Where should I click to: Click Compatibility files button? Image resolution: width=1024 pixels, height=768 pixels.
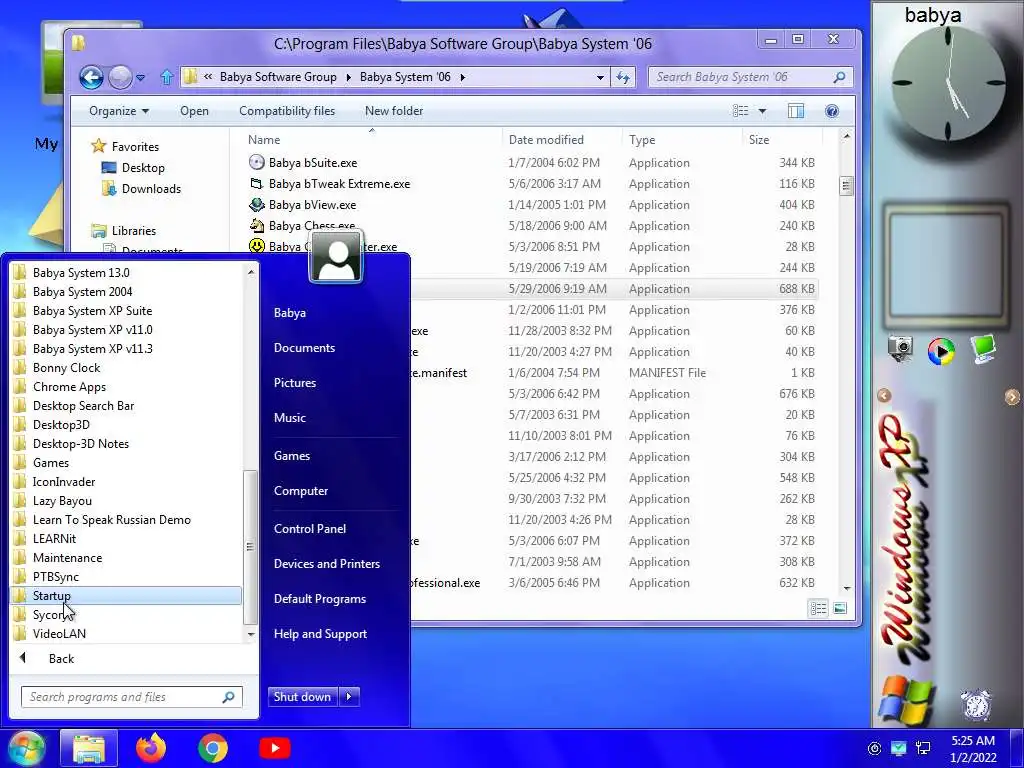click(287, 111)
